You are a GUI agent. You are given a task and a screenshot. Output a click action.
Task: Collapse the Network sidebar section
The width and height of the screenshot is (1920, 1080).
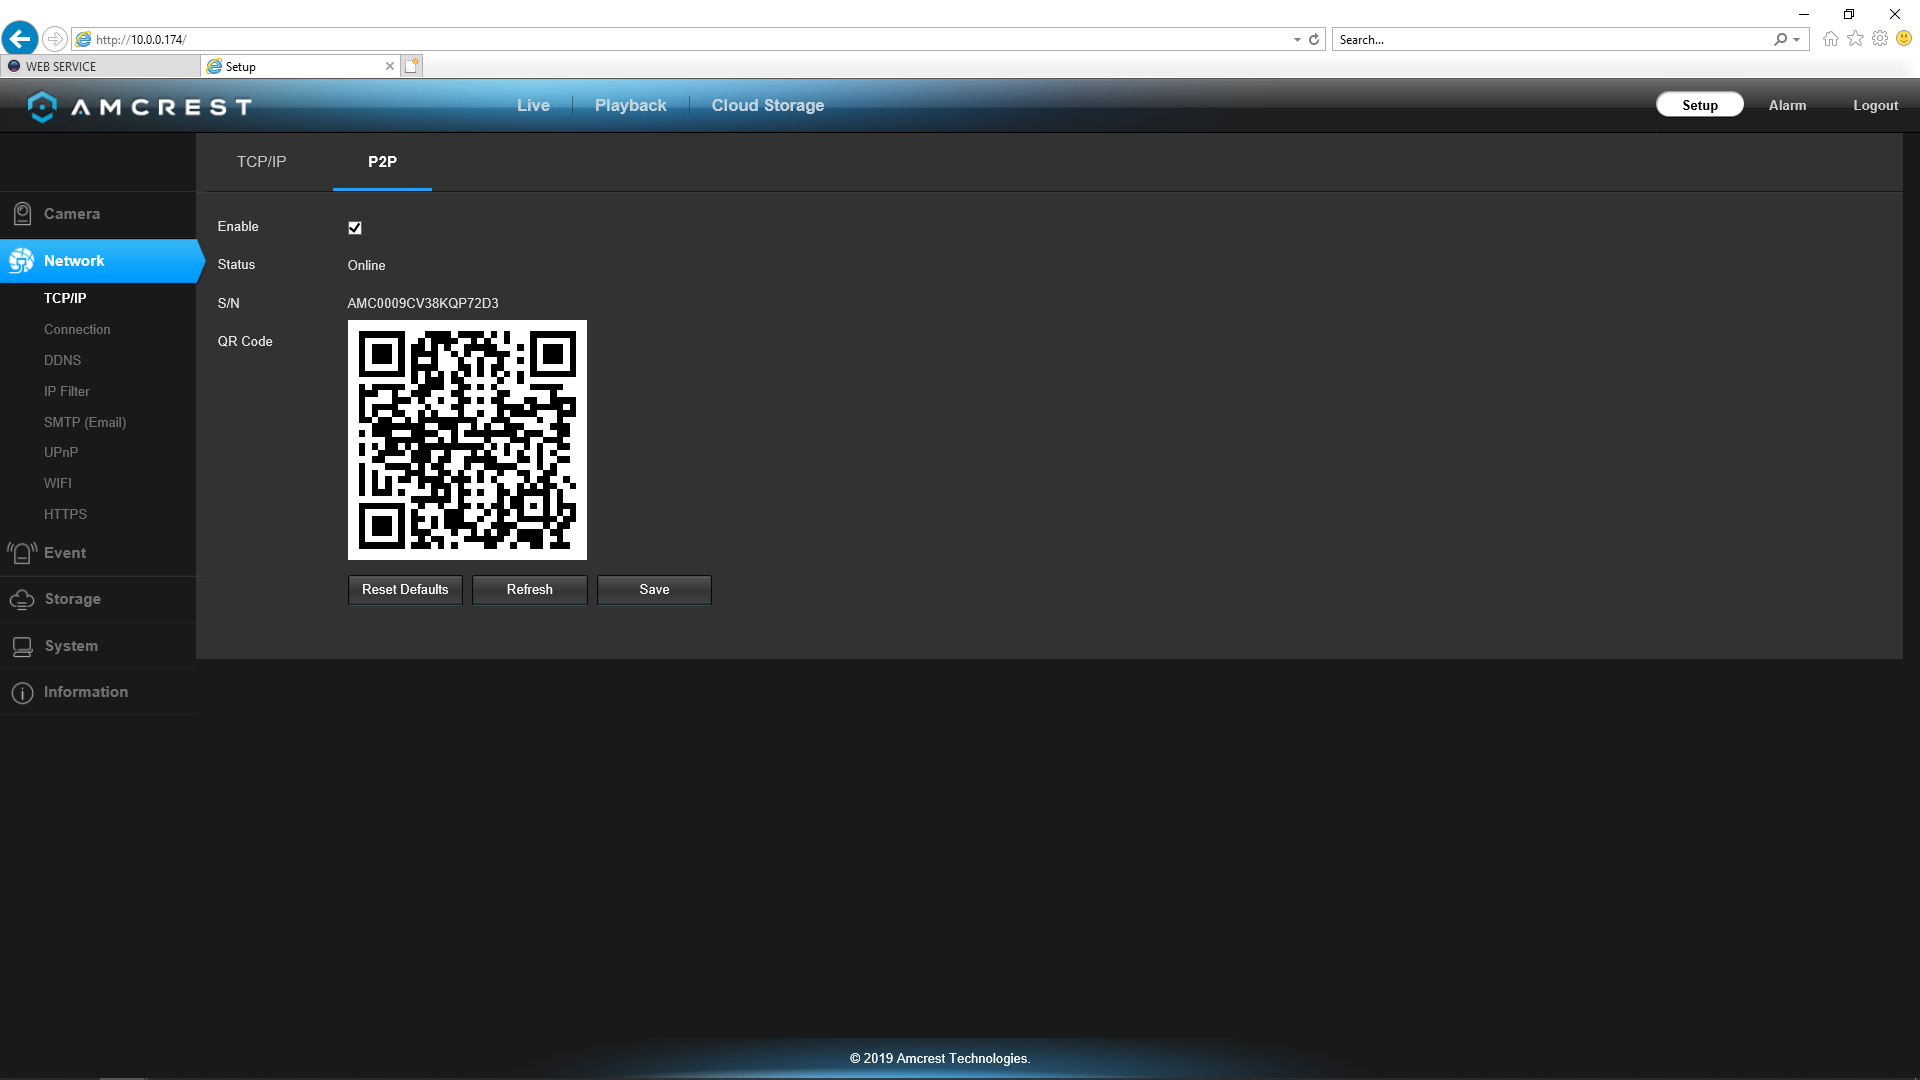98,261
